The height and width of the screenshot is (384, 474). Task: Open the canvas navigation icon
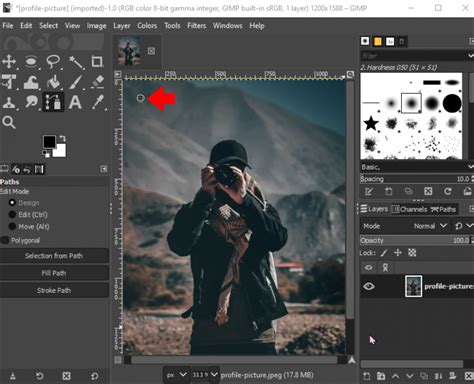pyautogui.click(x=352, y=360)
